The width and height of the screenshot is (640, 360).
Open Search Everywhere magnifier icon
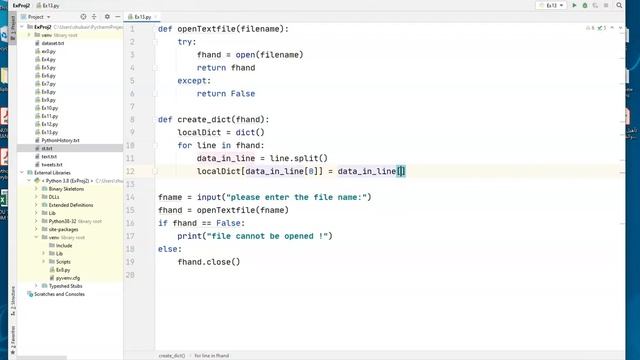pyautogui.click(x=619, y=5)
